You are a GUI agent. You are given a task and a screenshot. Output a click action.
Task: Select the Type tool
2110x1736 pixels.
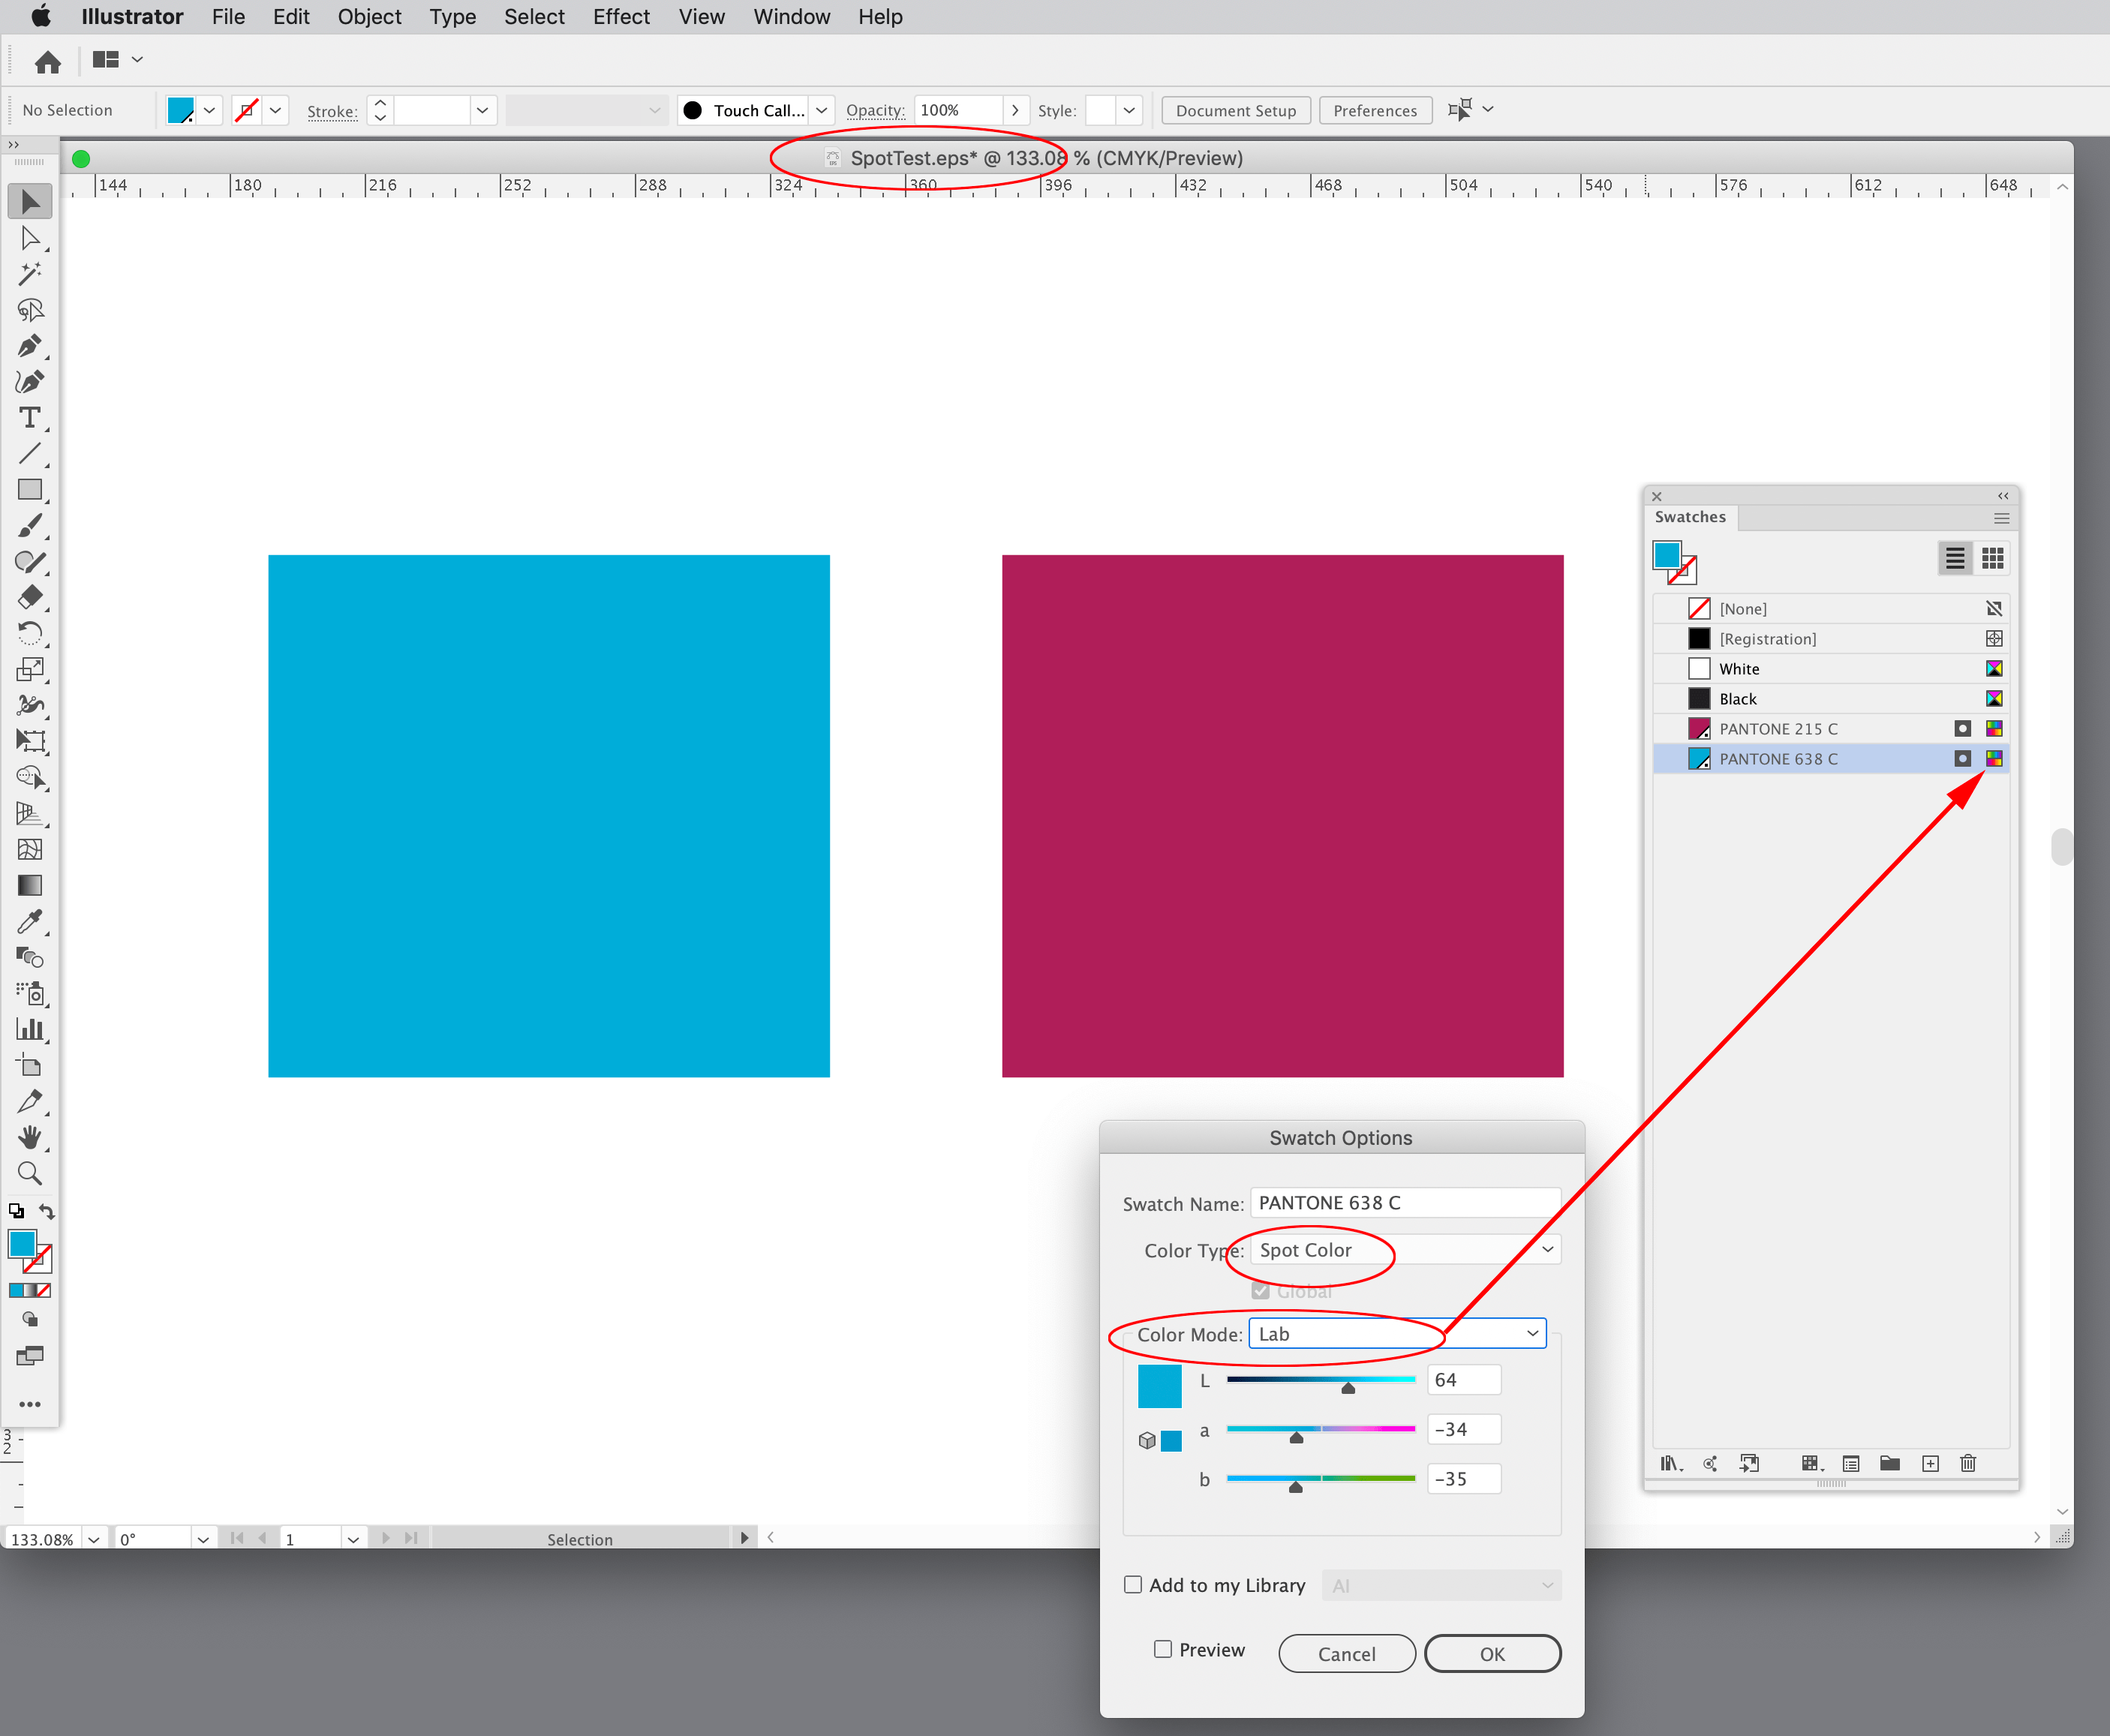click(x=30, y=419)
